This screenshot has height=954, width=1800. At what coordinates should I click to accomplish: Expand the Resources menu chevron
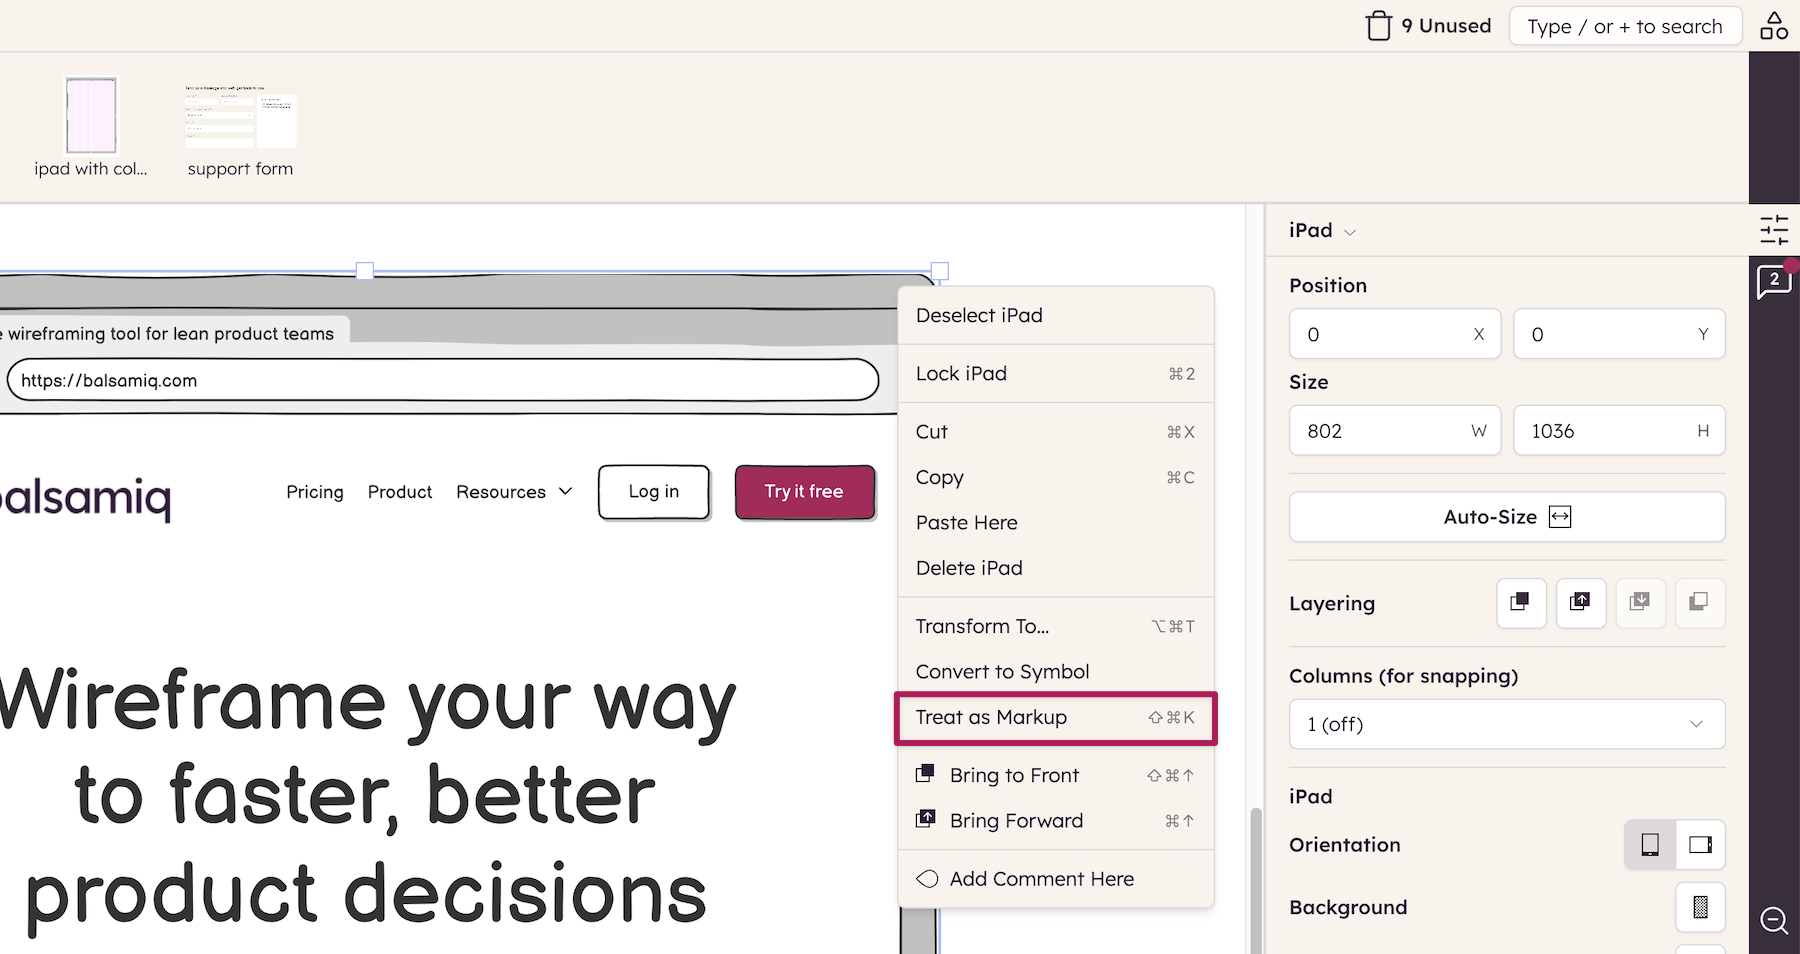[x=565, y=491]
